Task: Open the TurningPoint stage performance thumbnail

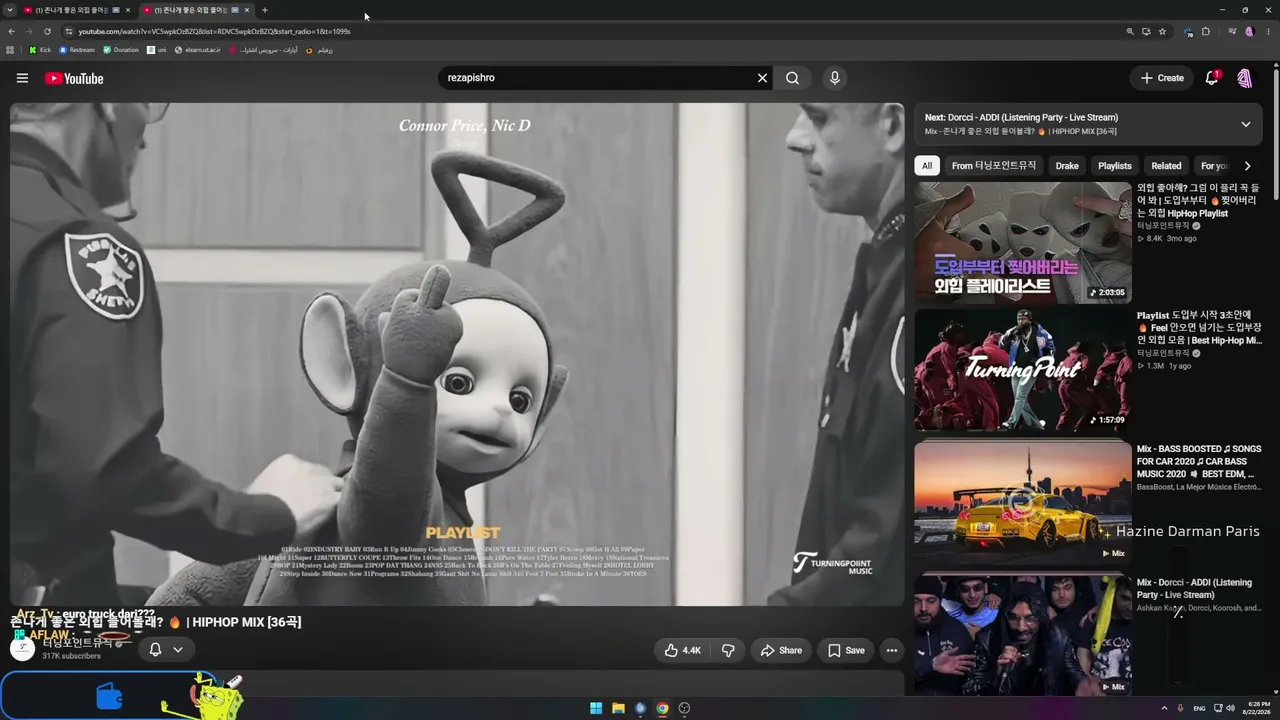Action: [1023, 369]
